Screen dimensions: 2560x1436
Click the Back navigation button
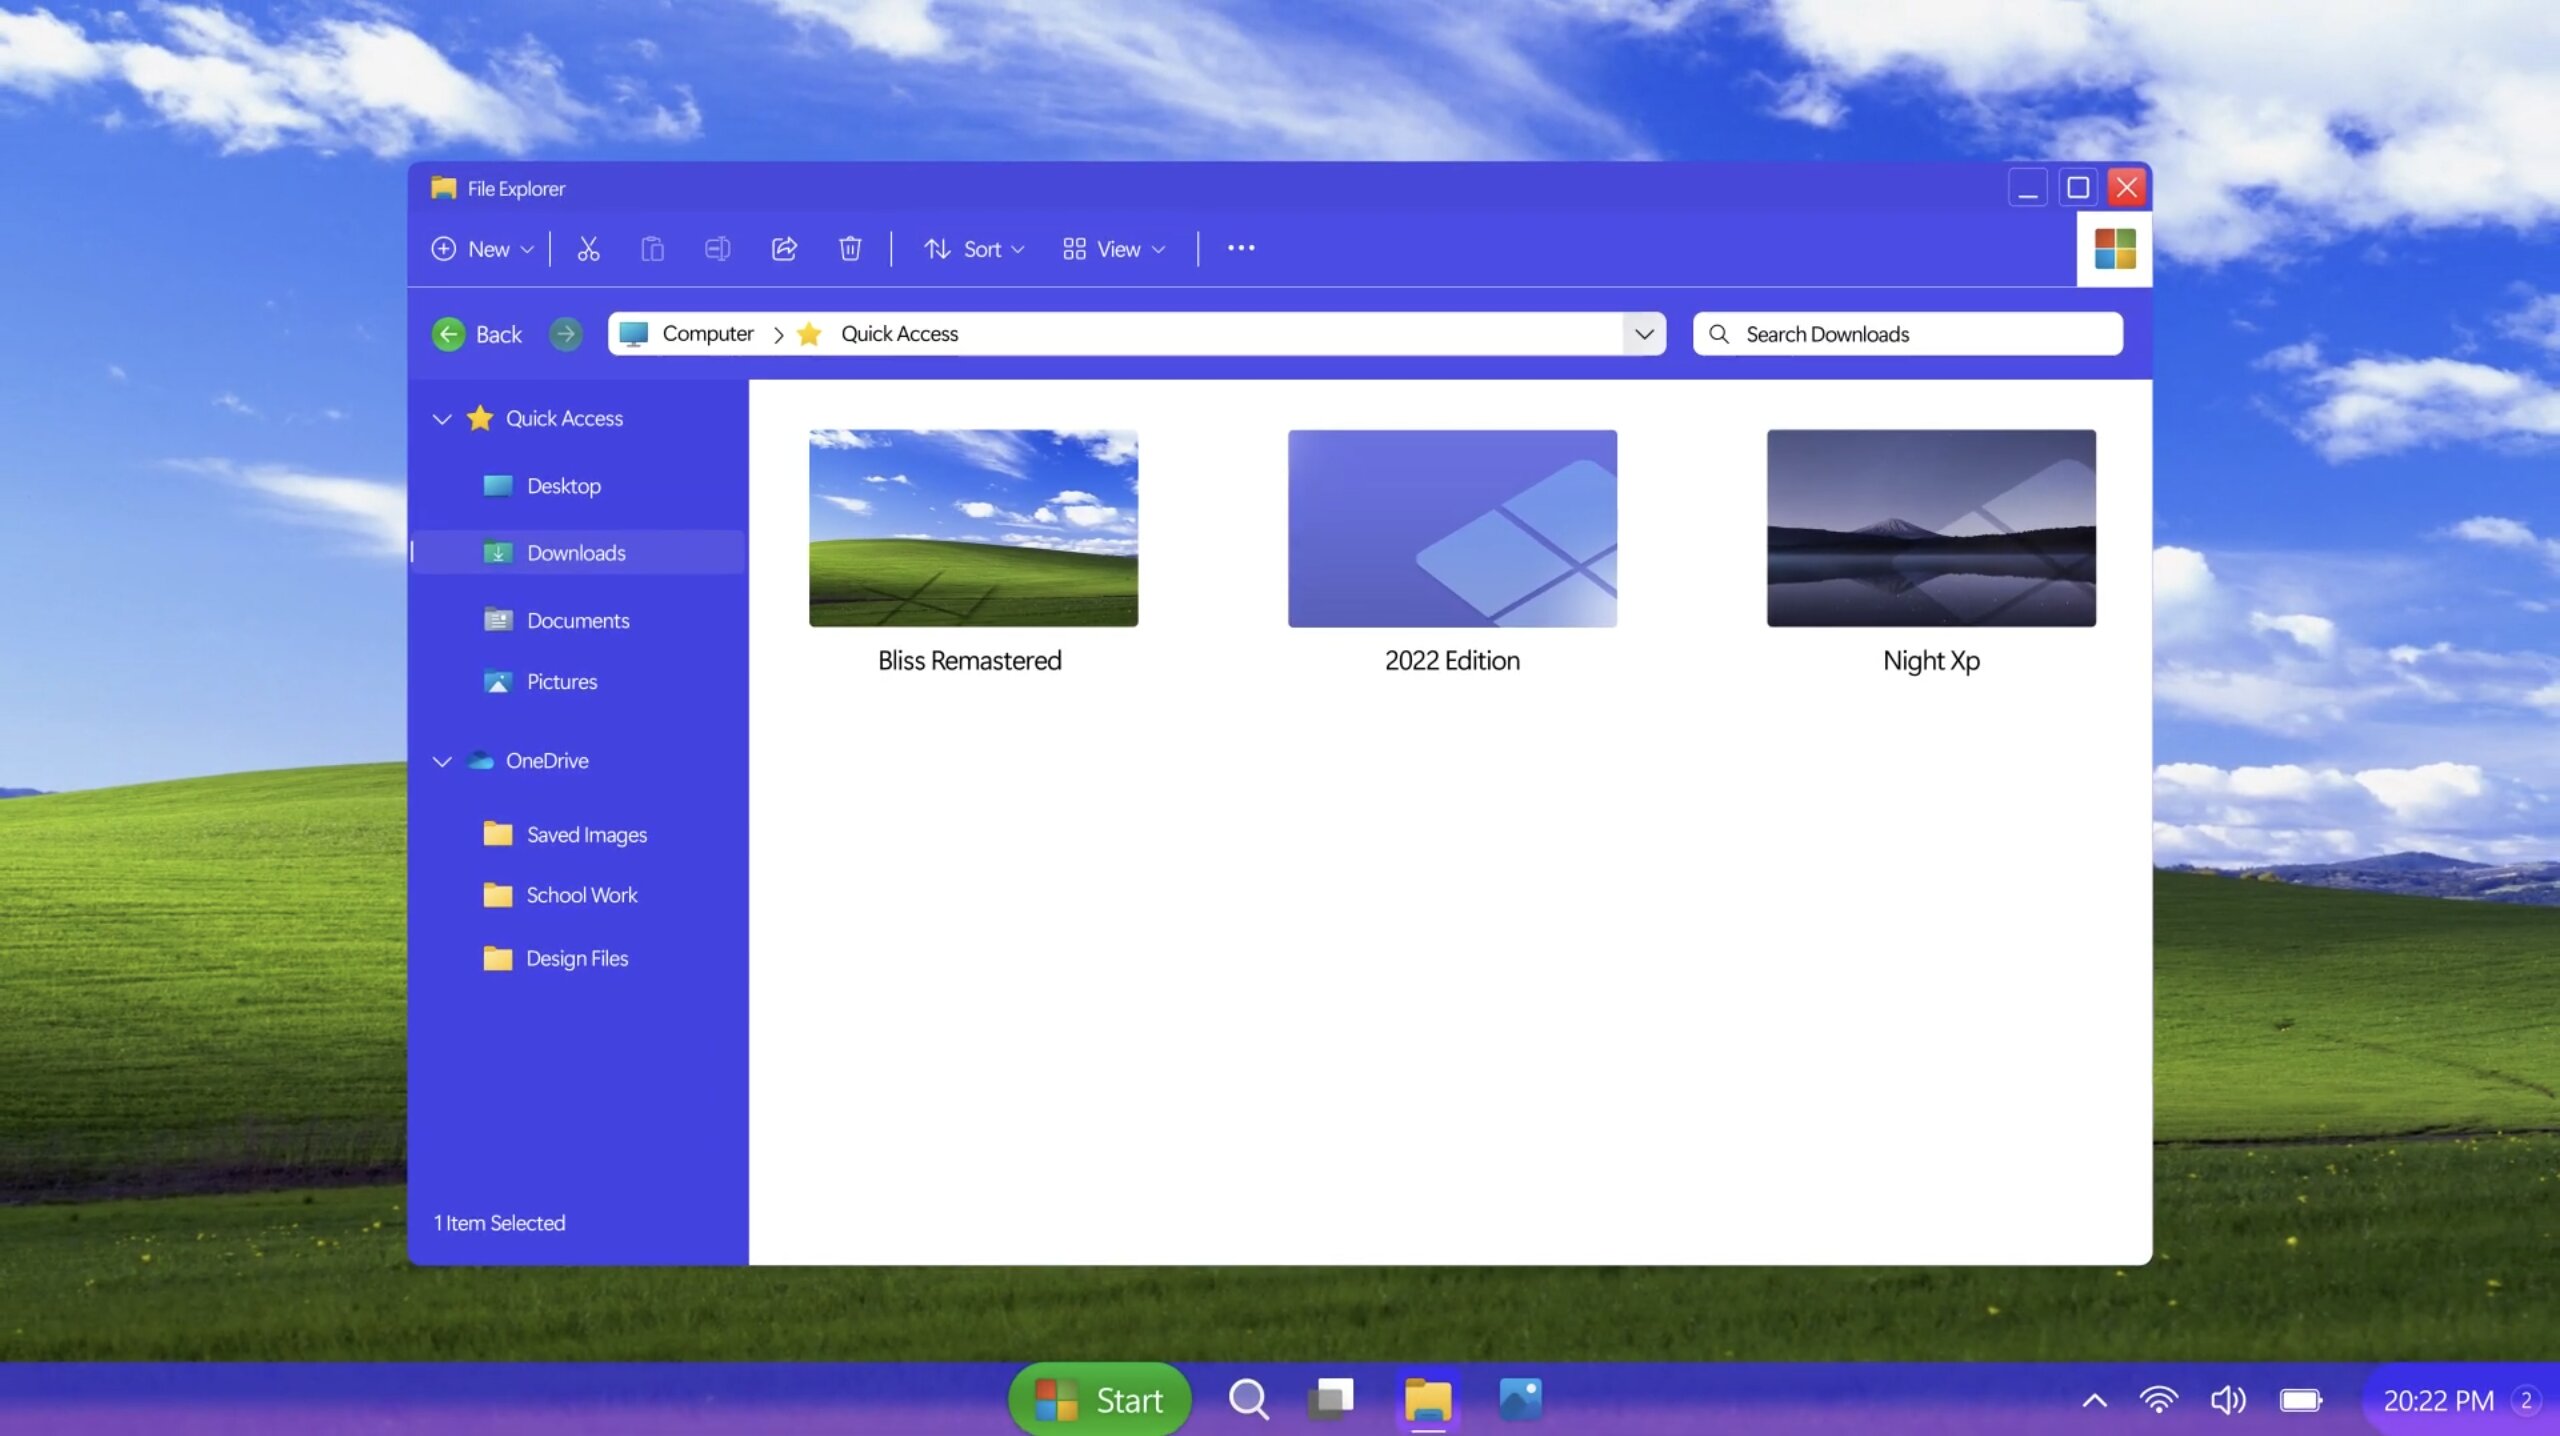click(450, 334)
